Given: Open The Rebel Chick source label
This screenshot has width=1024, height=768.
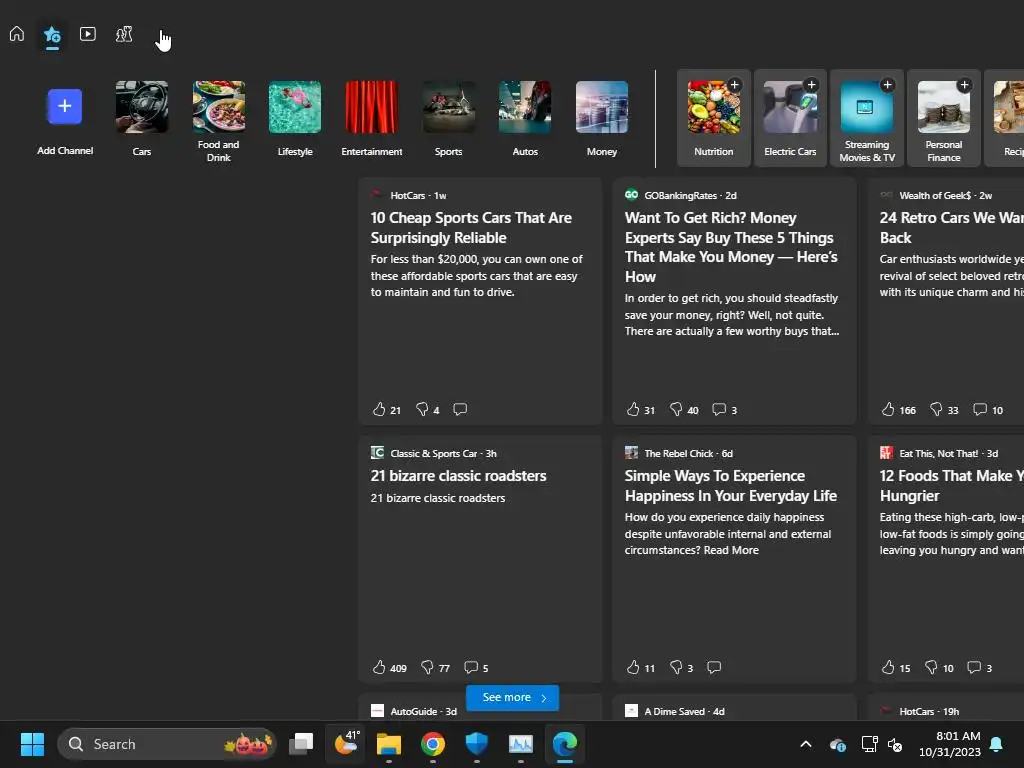Looking at the screenshot, I should tap(688, 453).
